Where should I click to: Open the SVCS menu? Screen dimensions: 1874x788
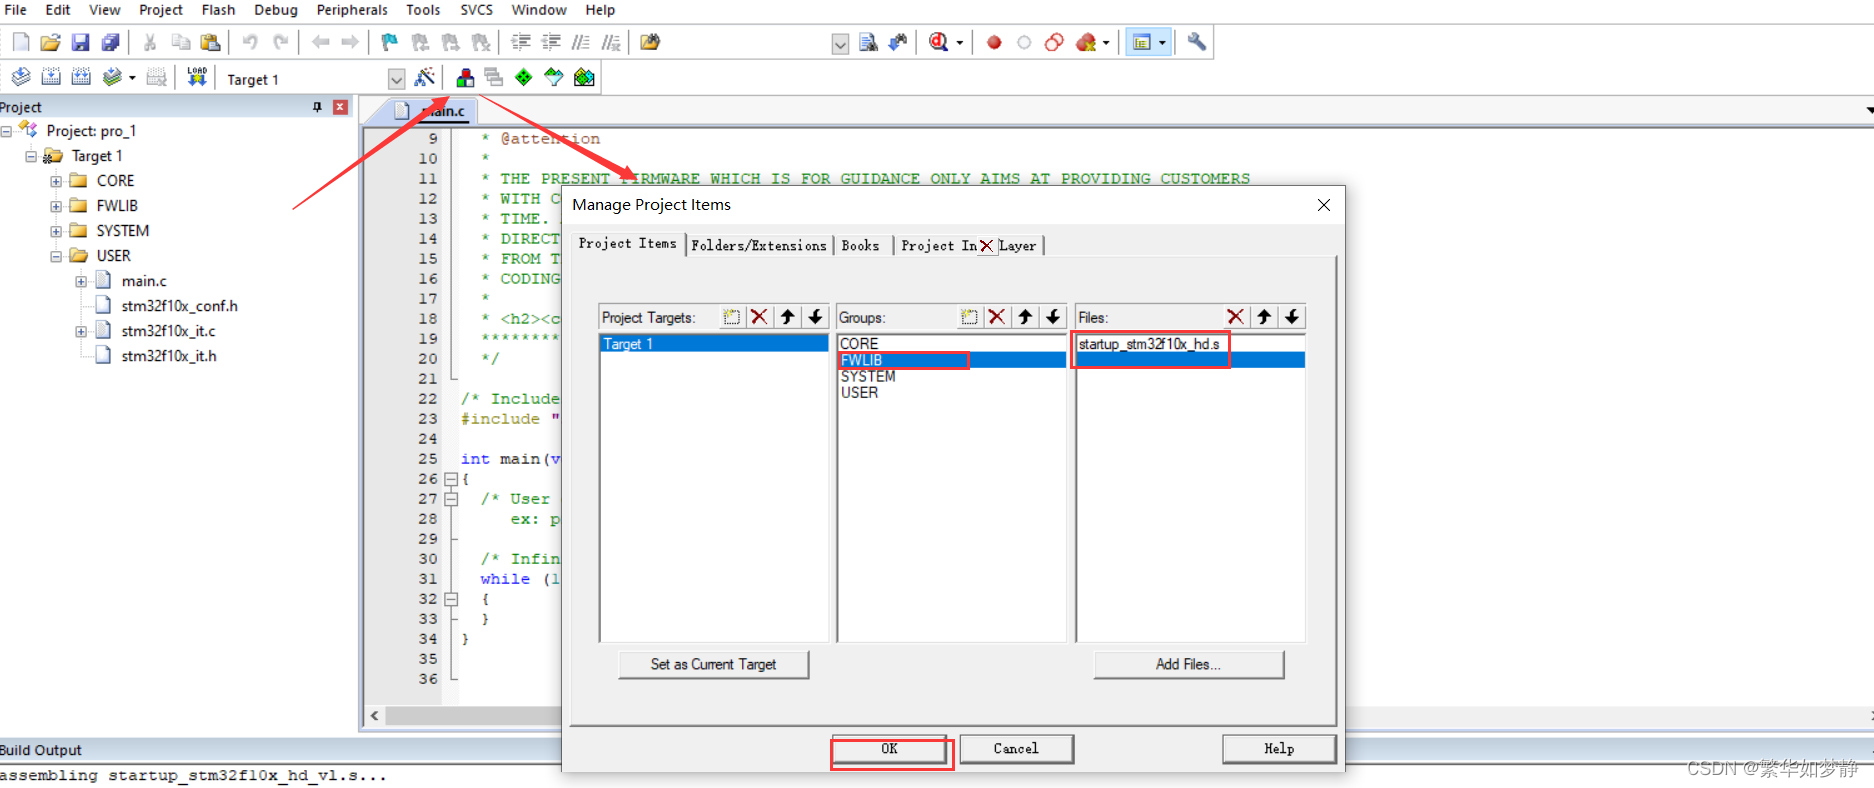point(476,10)
